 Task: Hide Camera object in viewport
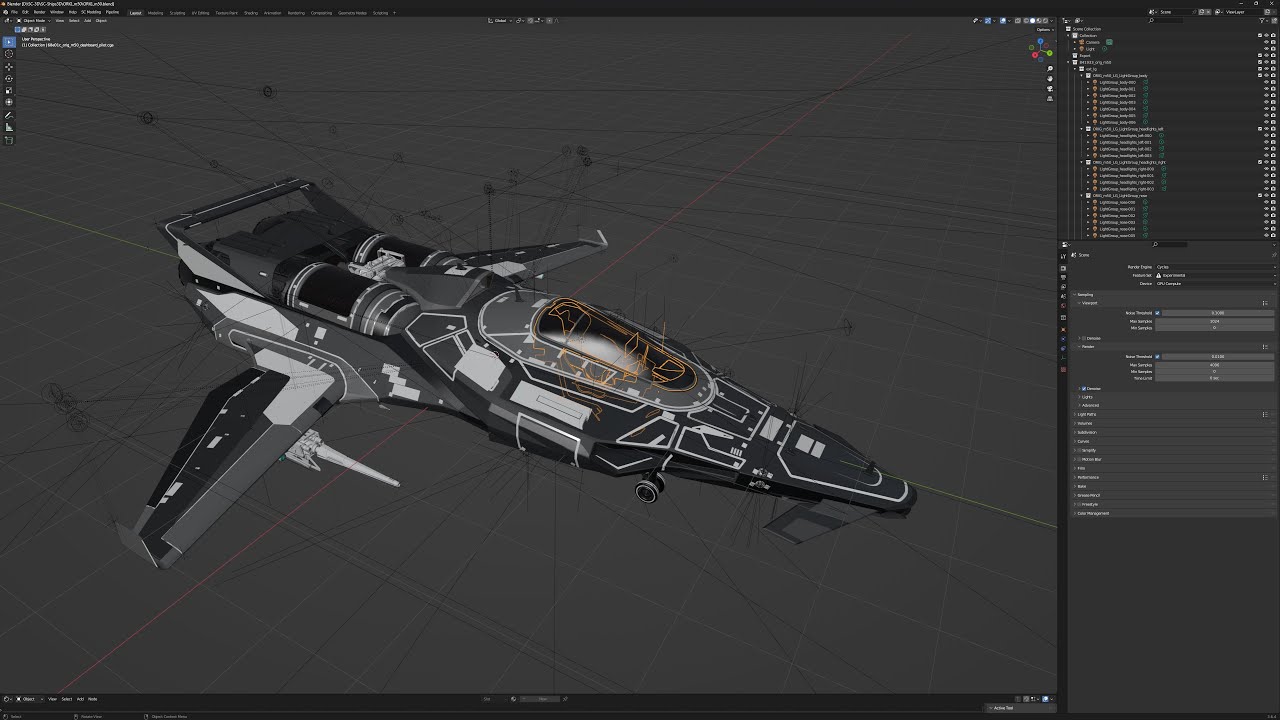(x=1266, y=42)
